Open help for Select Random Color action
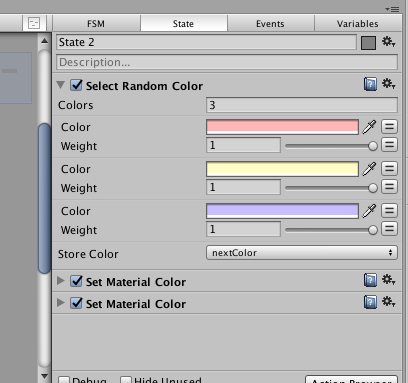This screenshot has height=383, width=408. [x=370, y=84]
